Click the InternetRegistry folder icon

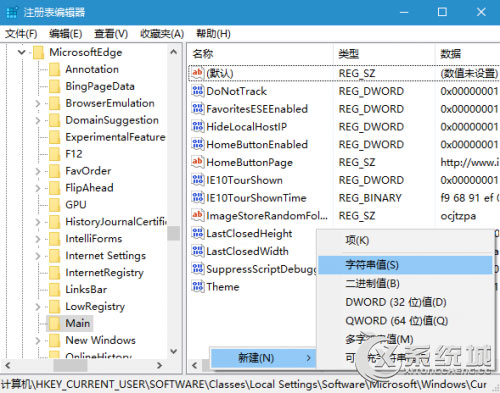coord(54,272)
